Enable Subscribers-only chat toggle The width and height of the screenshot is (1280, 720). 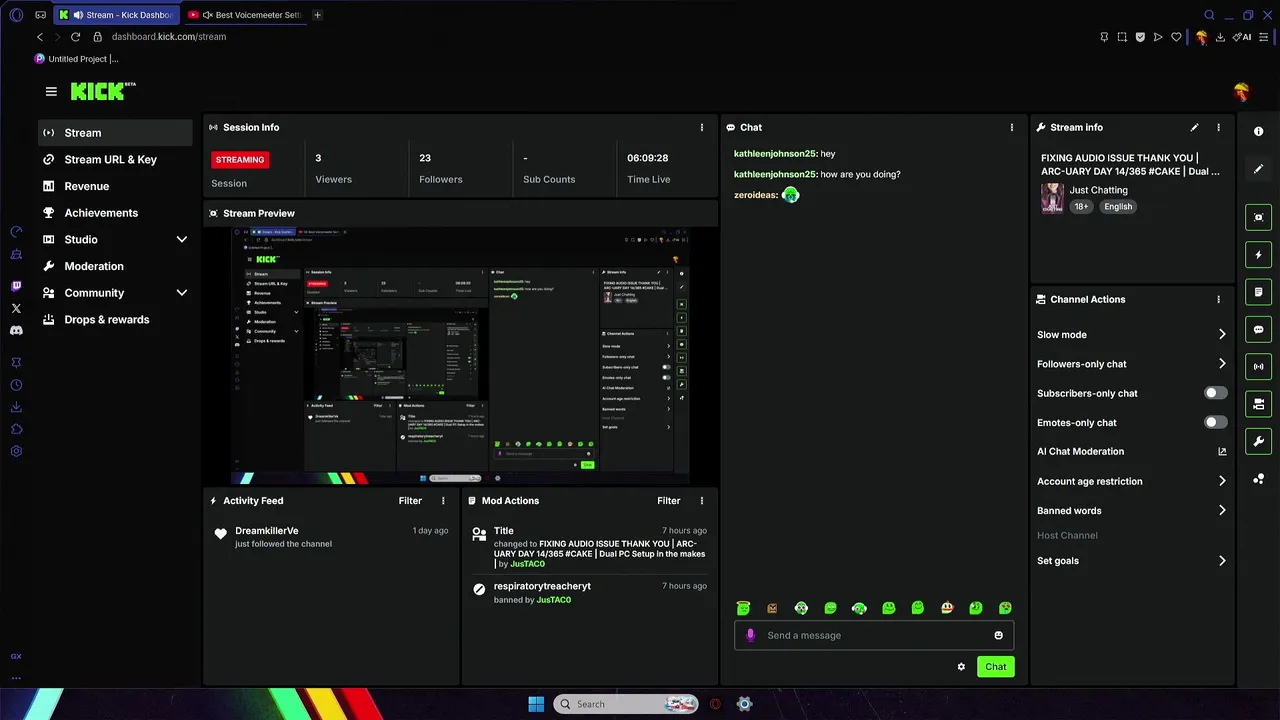point(1215,393)
